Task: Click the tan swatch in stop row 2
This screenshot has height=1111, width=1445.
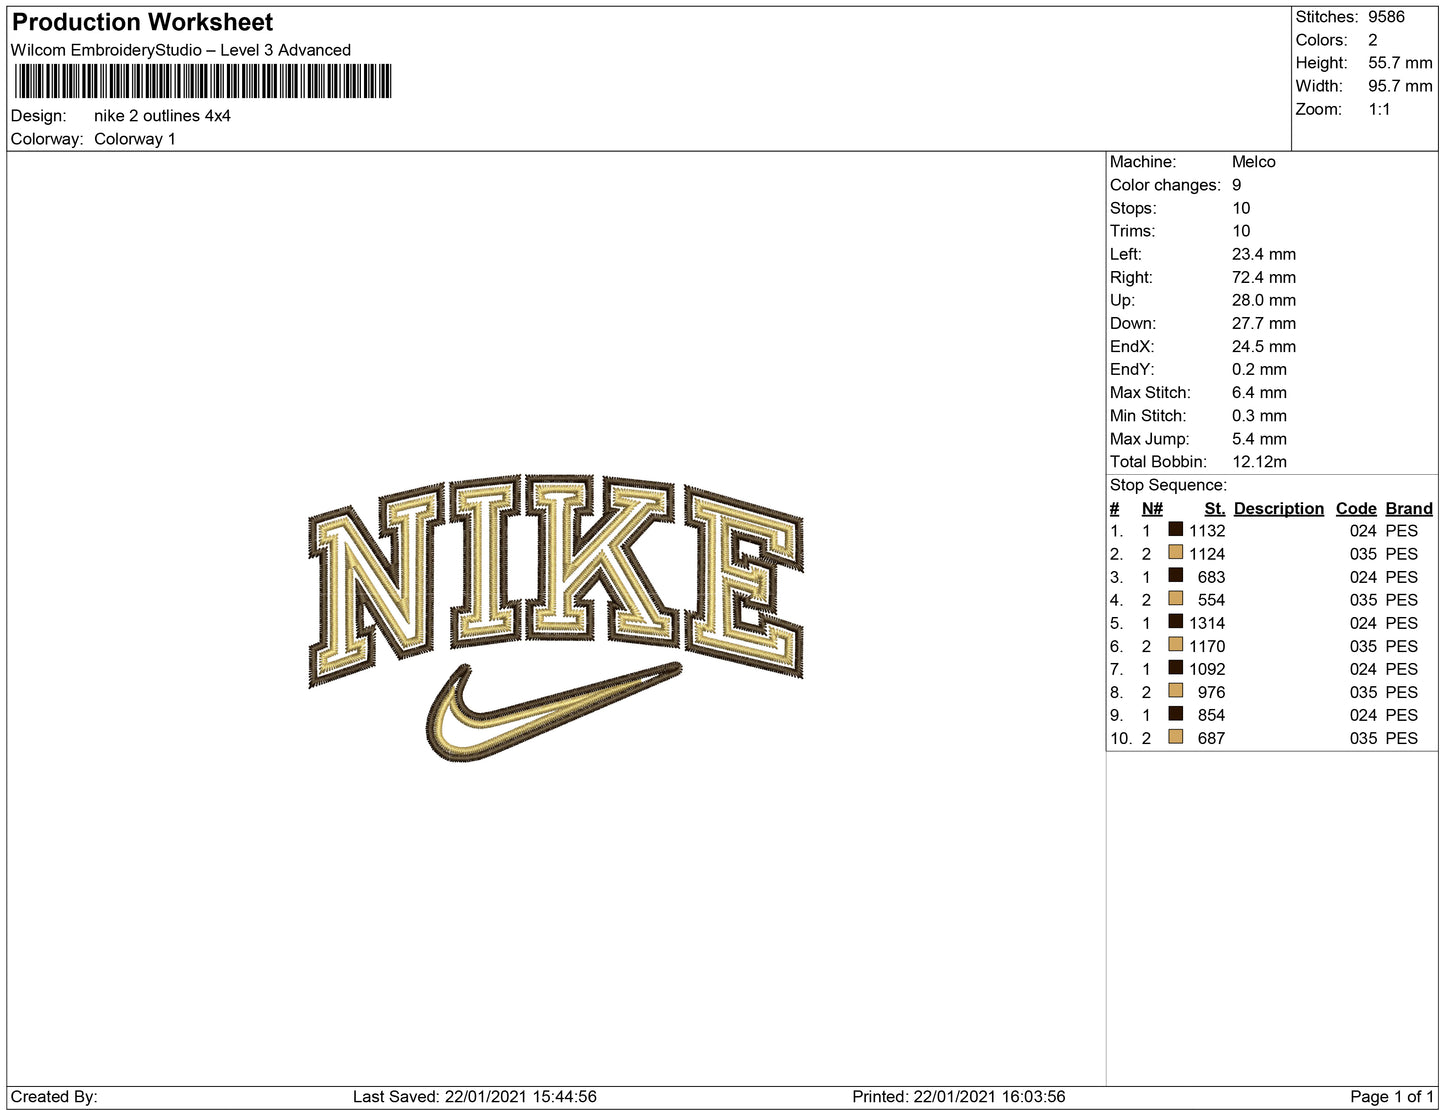Action: click(1176, 552)
